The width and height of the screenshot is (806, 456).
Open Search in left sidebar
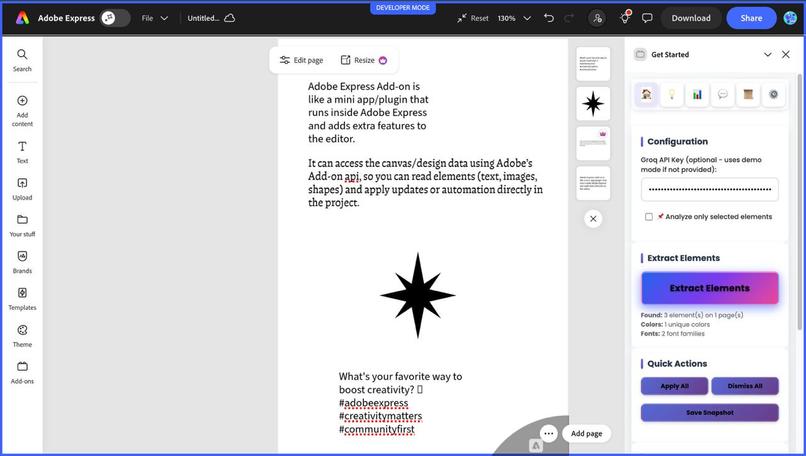pos(22,60)
